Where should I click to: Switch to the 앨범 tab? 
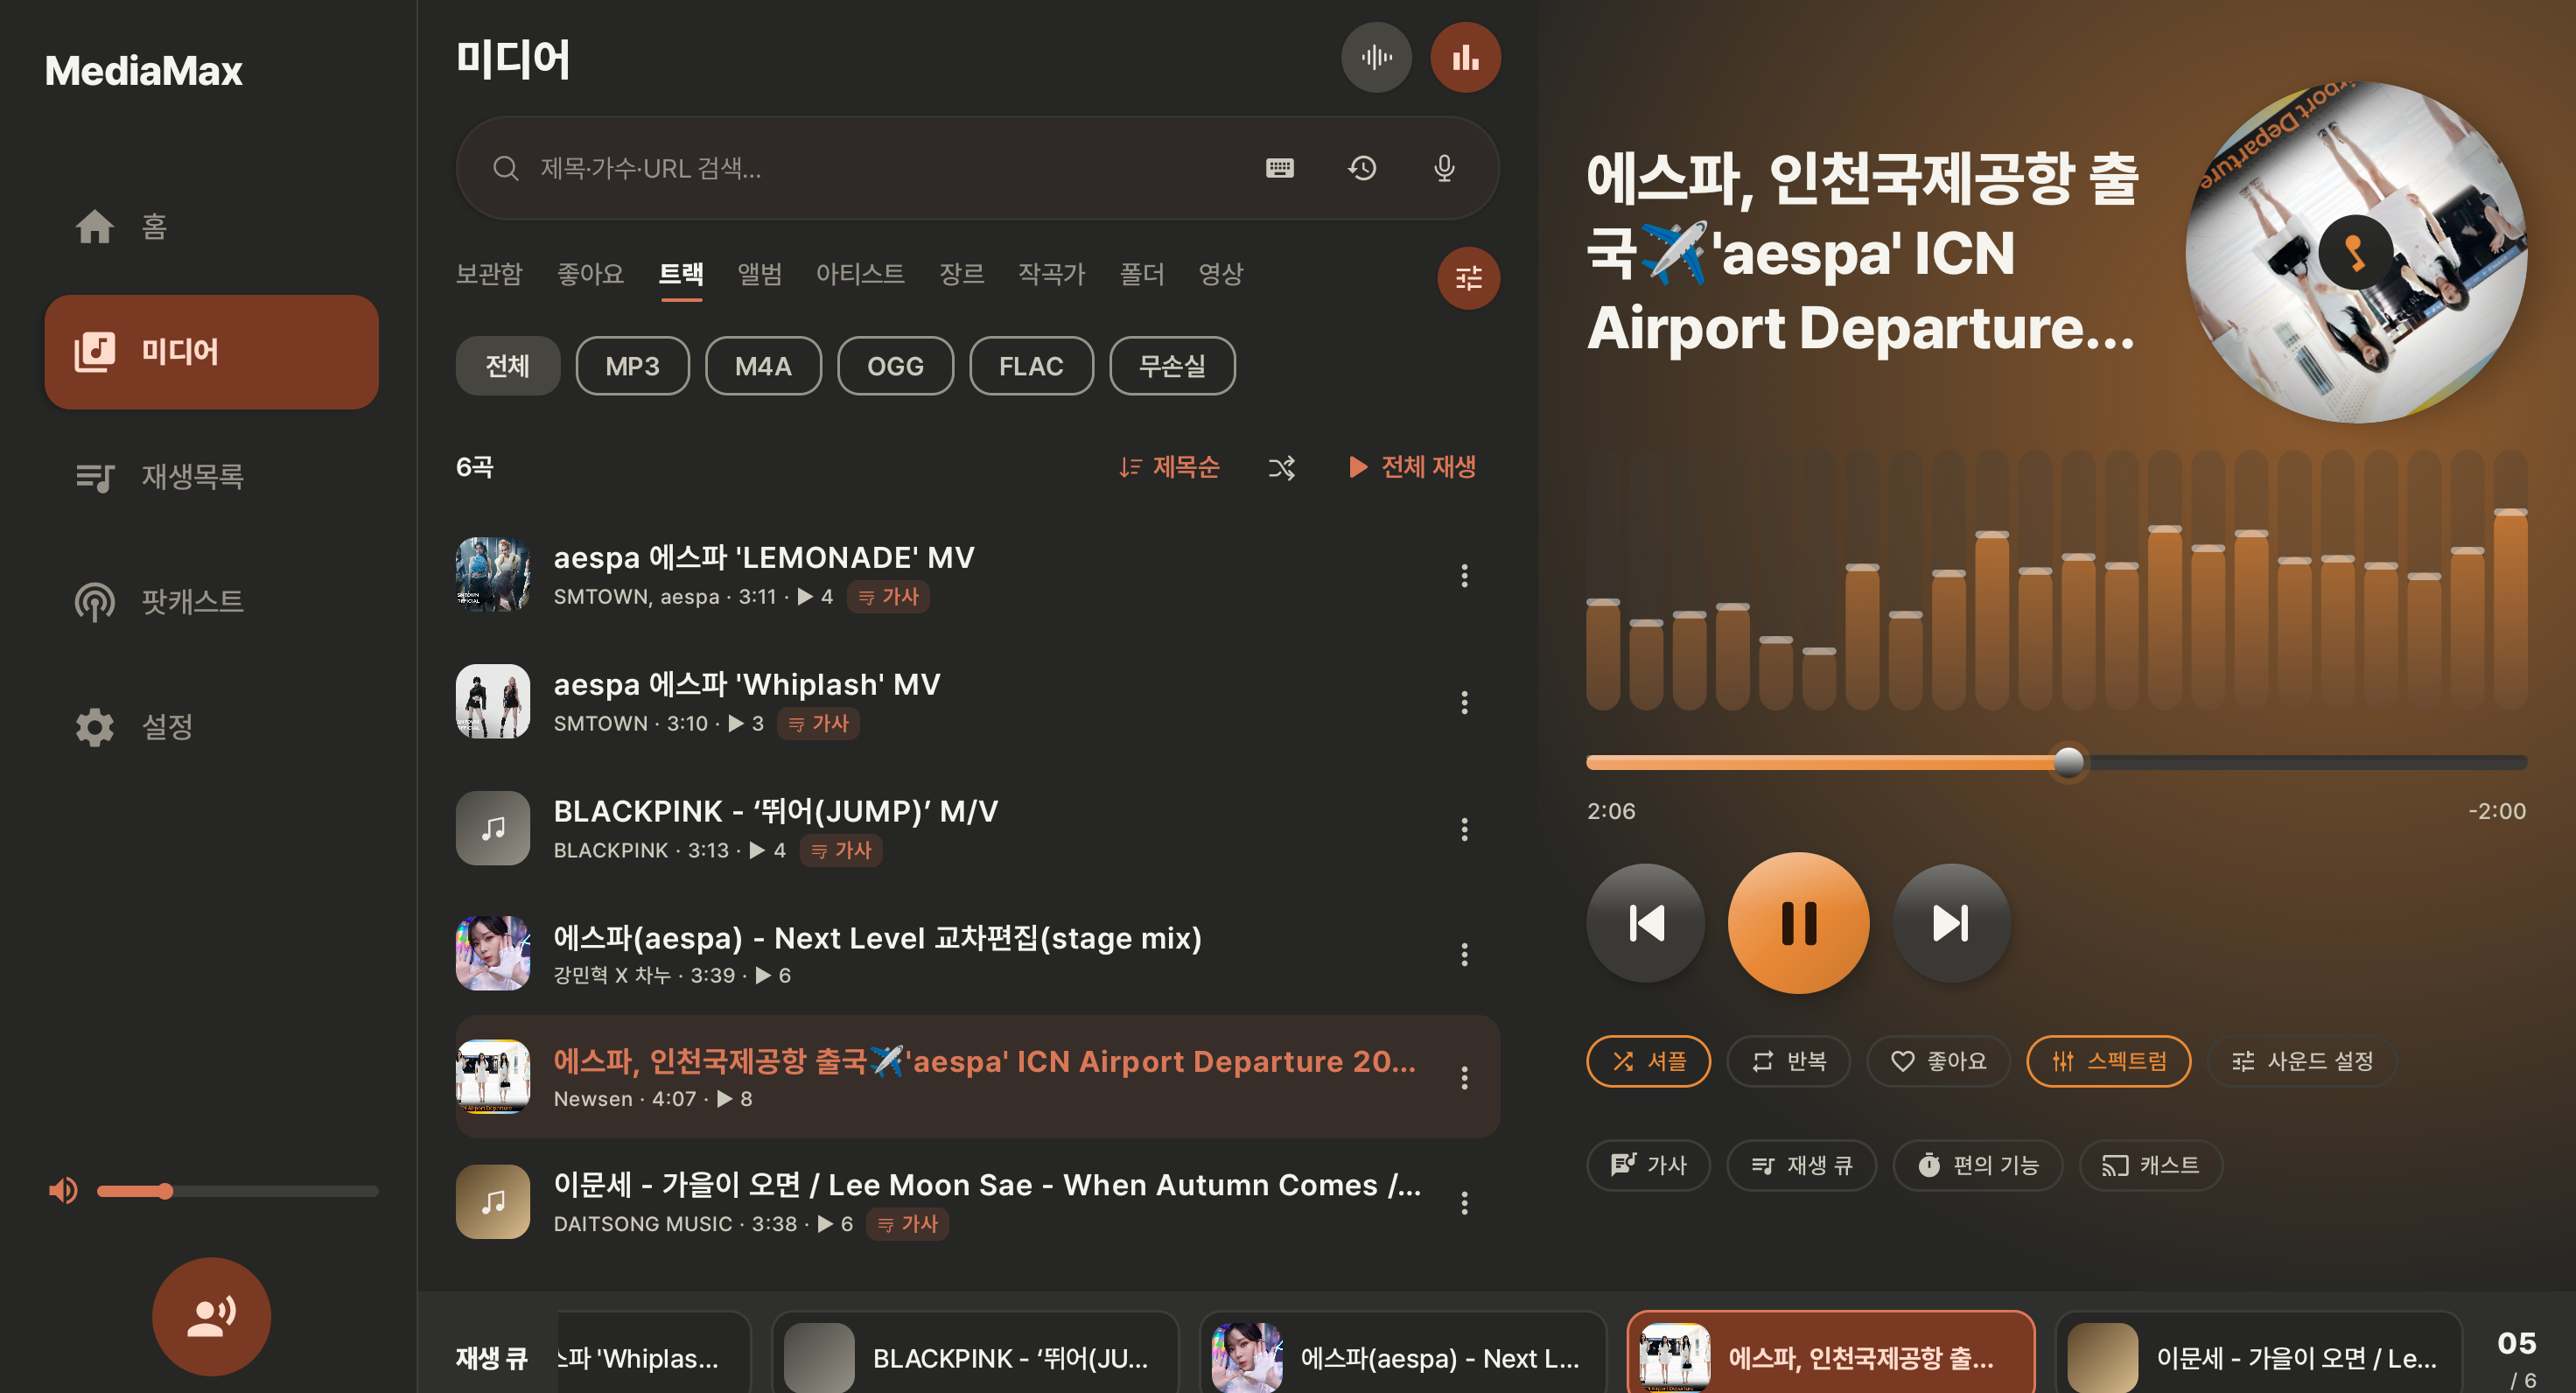click(759, 274)
